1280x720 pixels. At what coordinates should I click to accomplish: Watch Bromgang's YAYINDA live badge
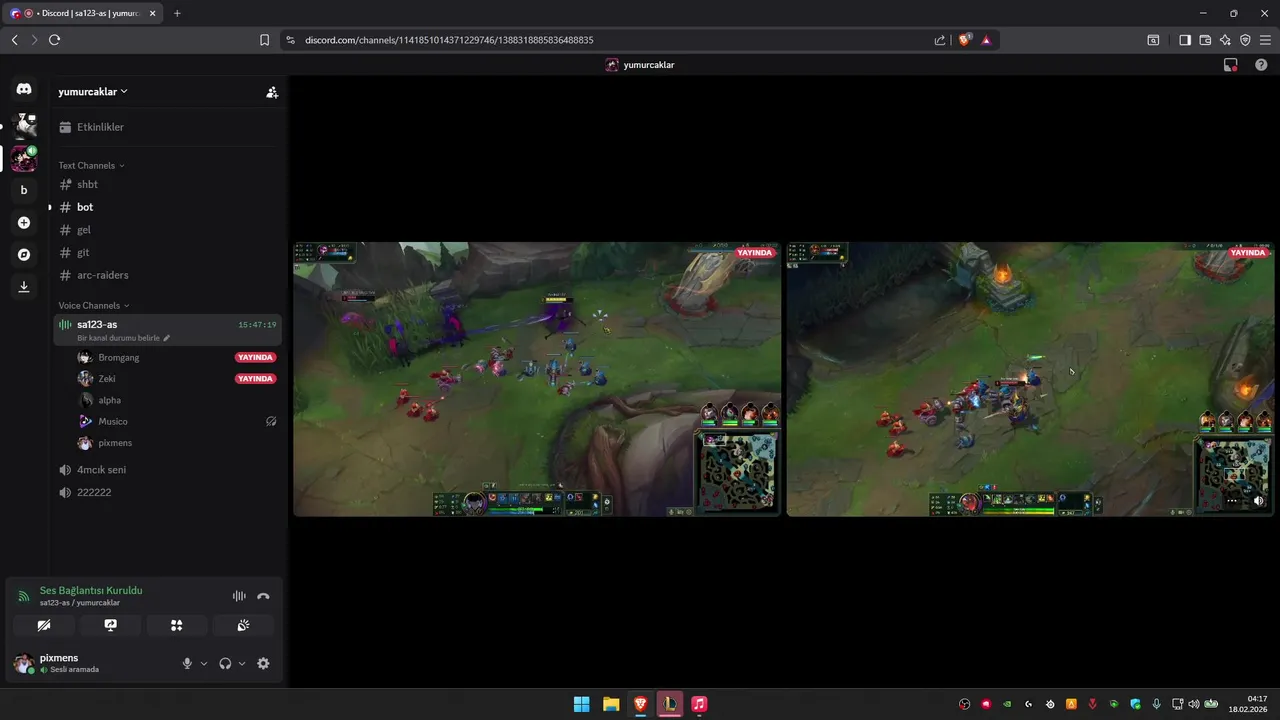pyautogui.click(x=255, y=357)
